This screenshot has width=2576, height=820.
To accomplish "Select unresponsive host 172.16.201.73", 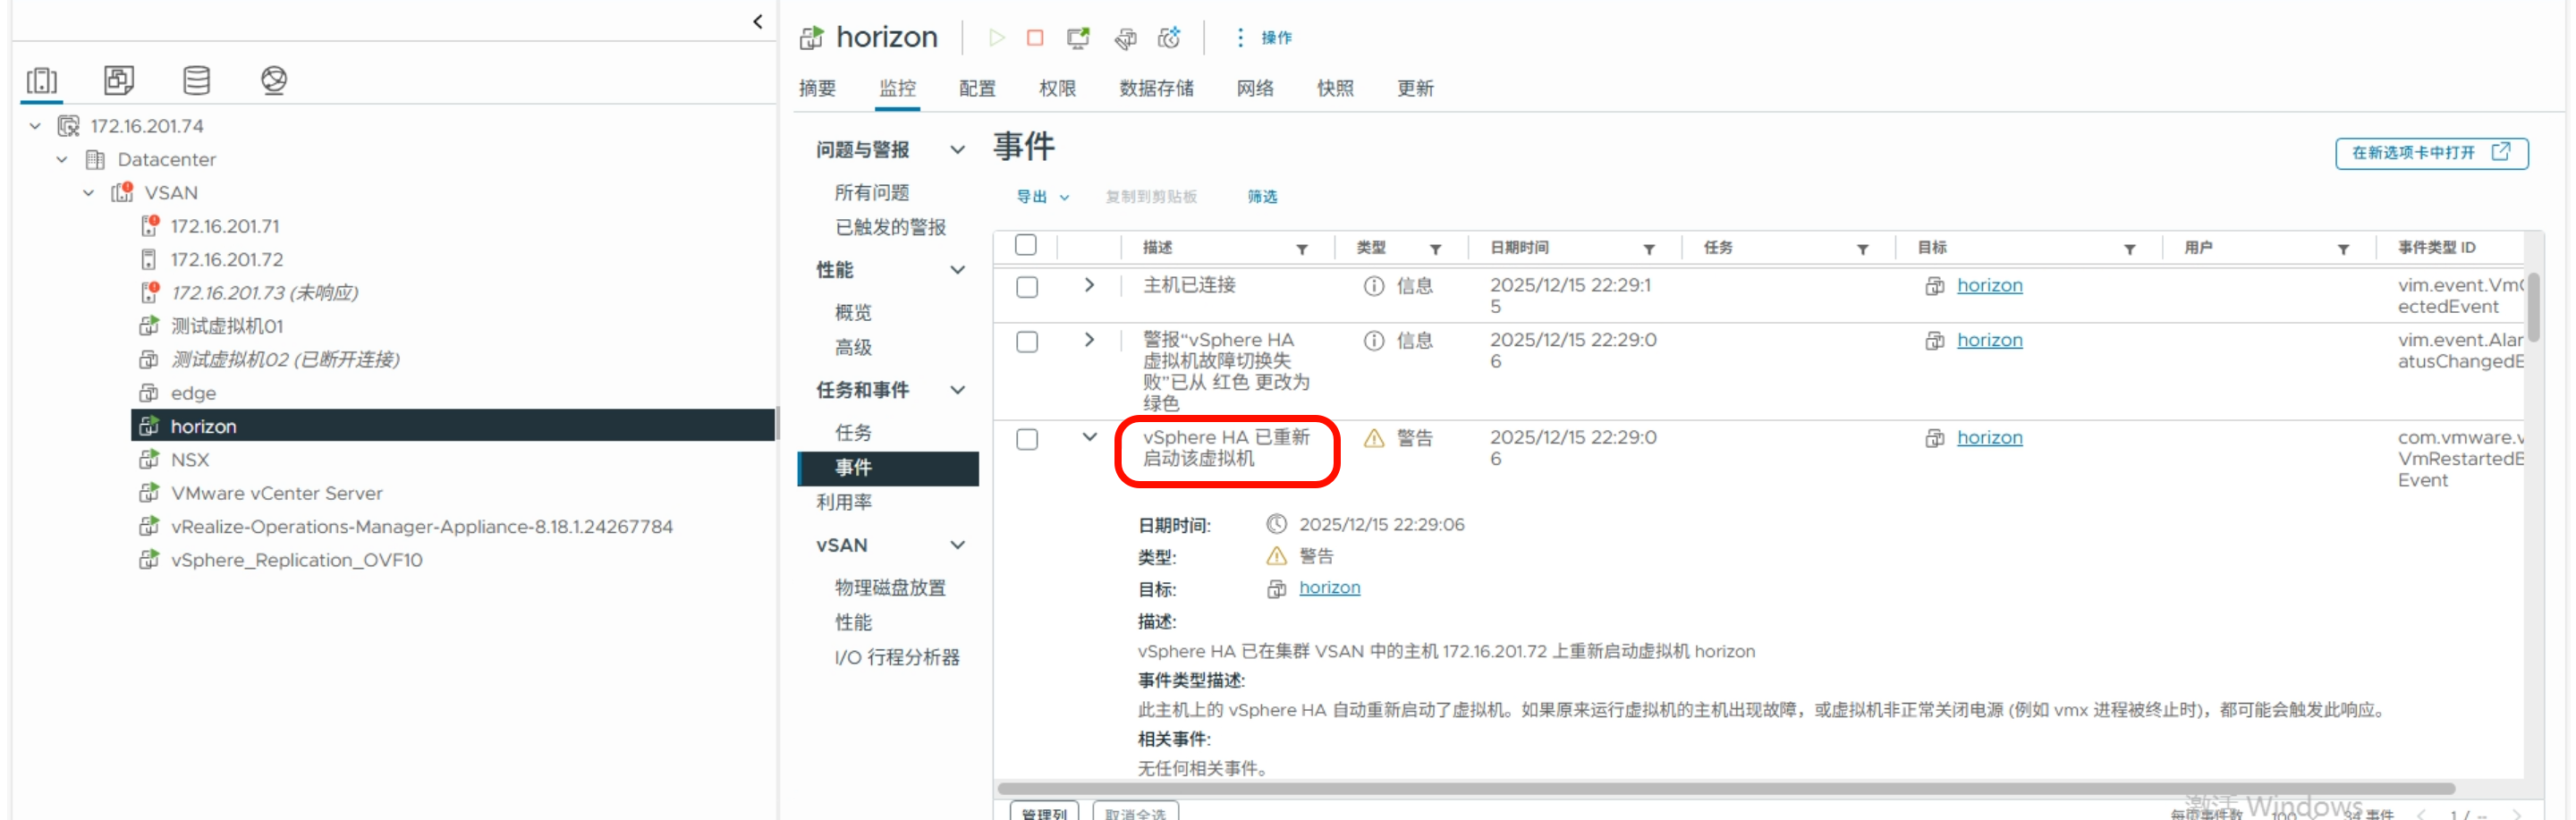I will coord(263,292).
